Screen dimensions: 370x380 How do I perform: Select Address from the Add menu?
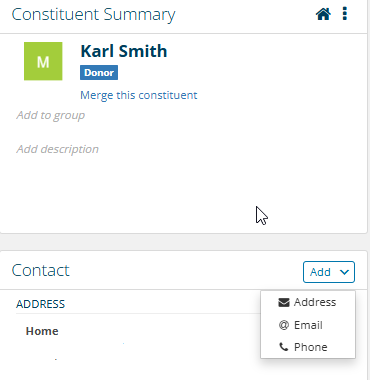[308, 302]
